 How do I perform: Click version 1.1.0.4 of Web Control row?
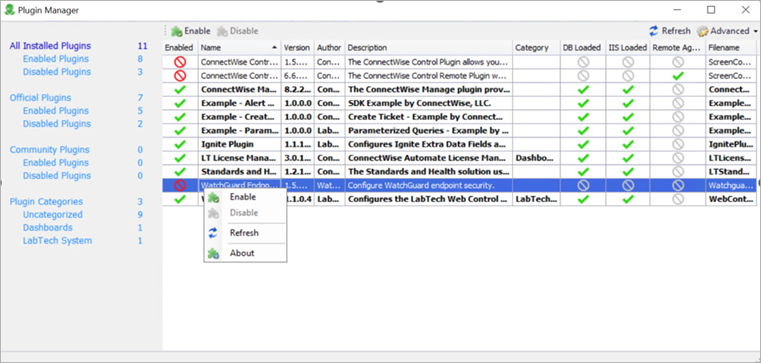coord(300,199)
